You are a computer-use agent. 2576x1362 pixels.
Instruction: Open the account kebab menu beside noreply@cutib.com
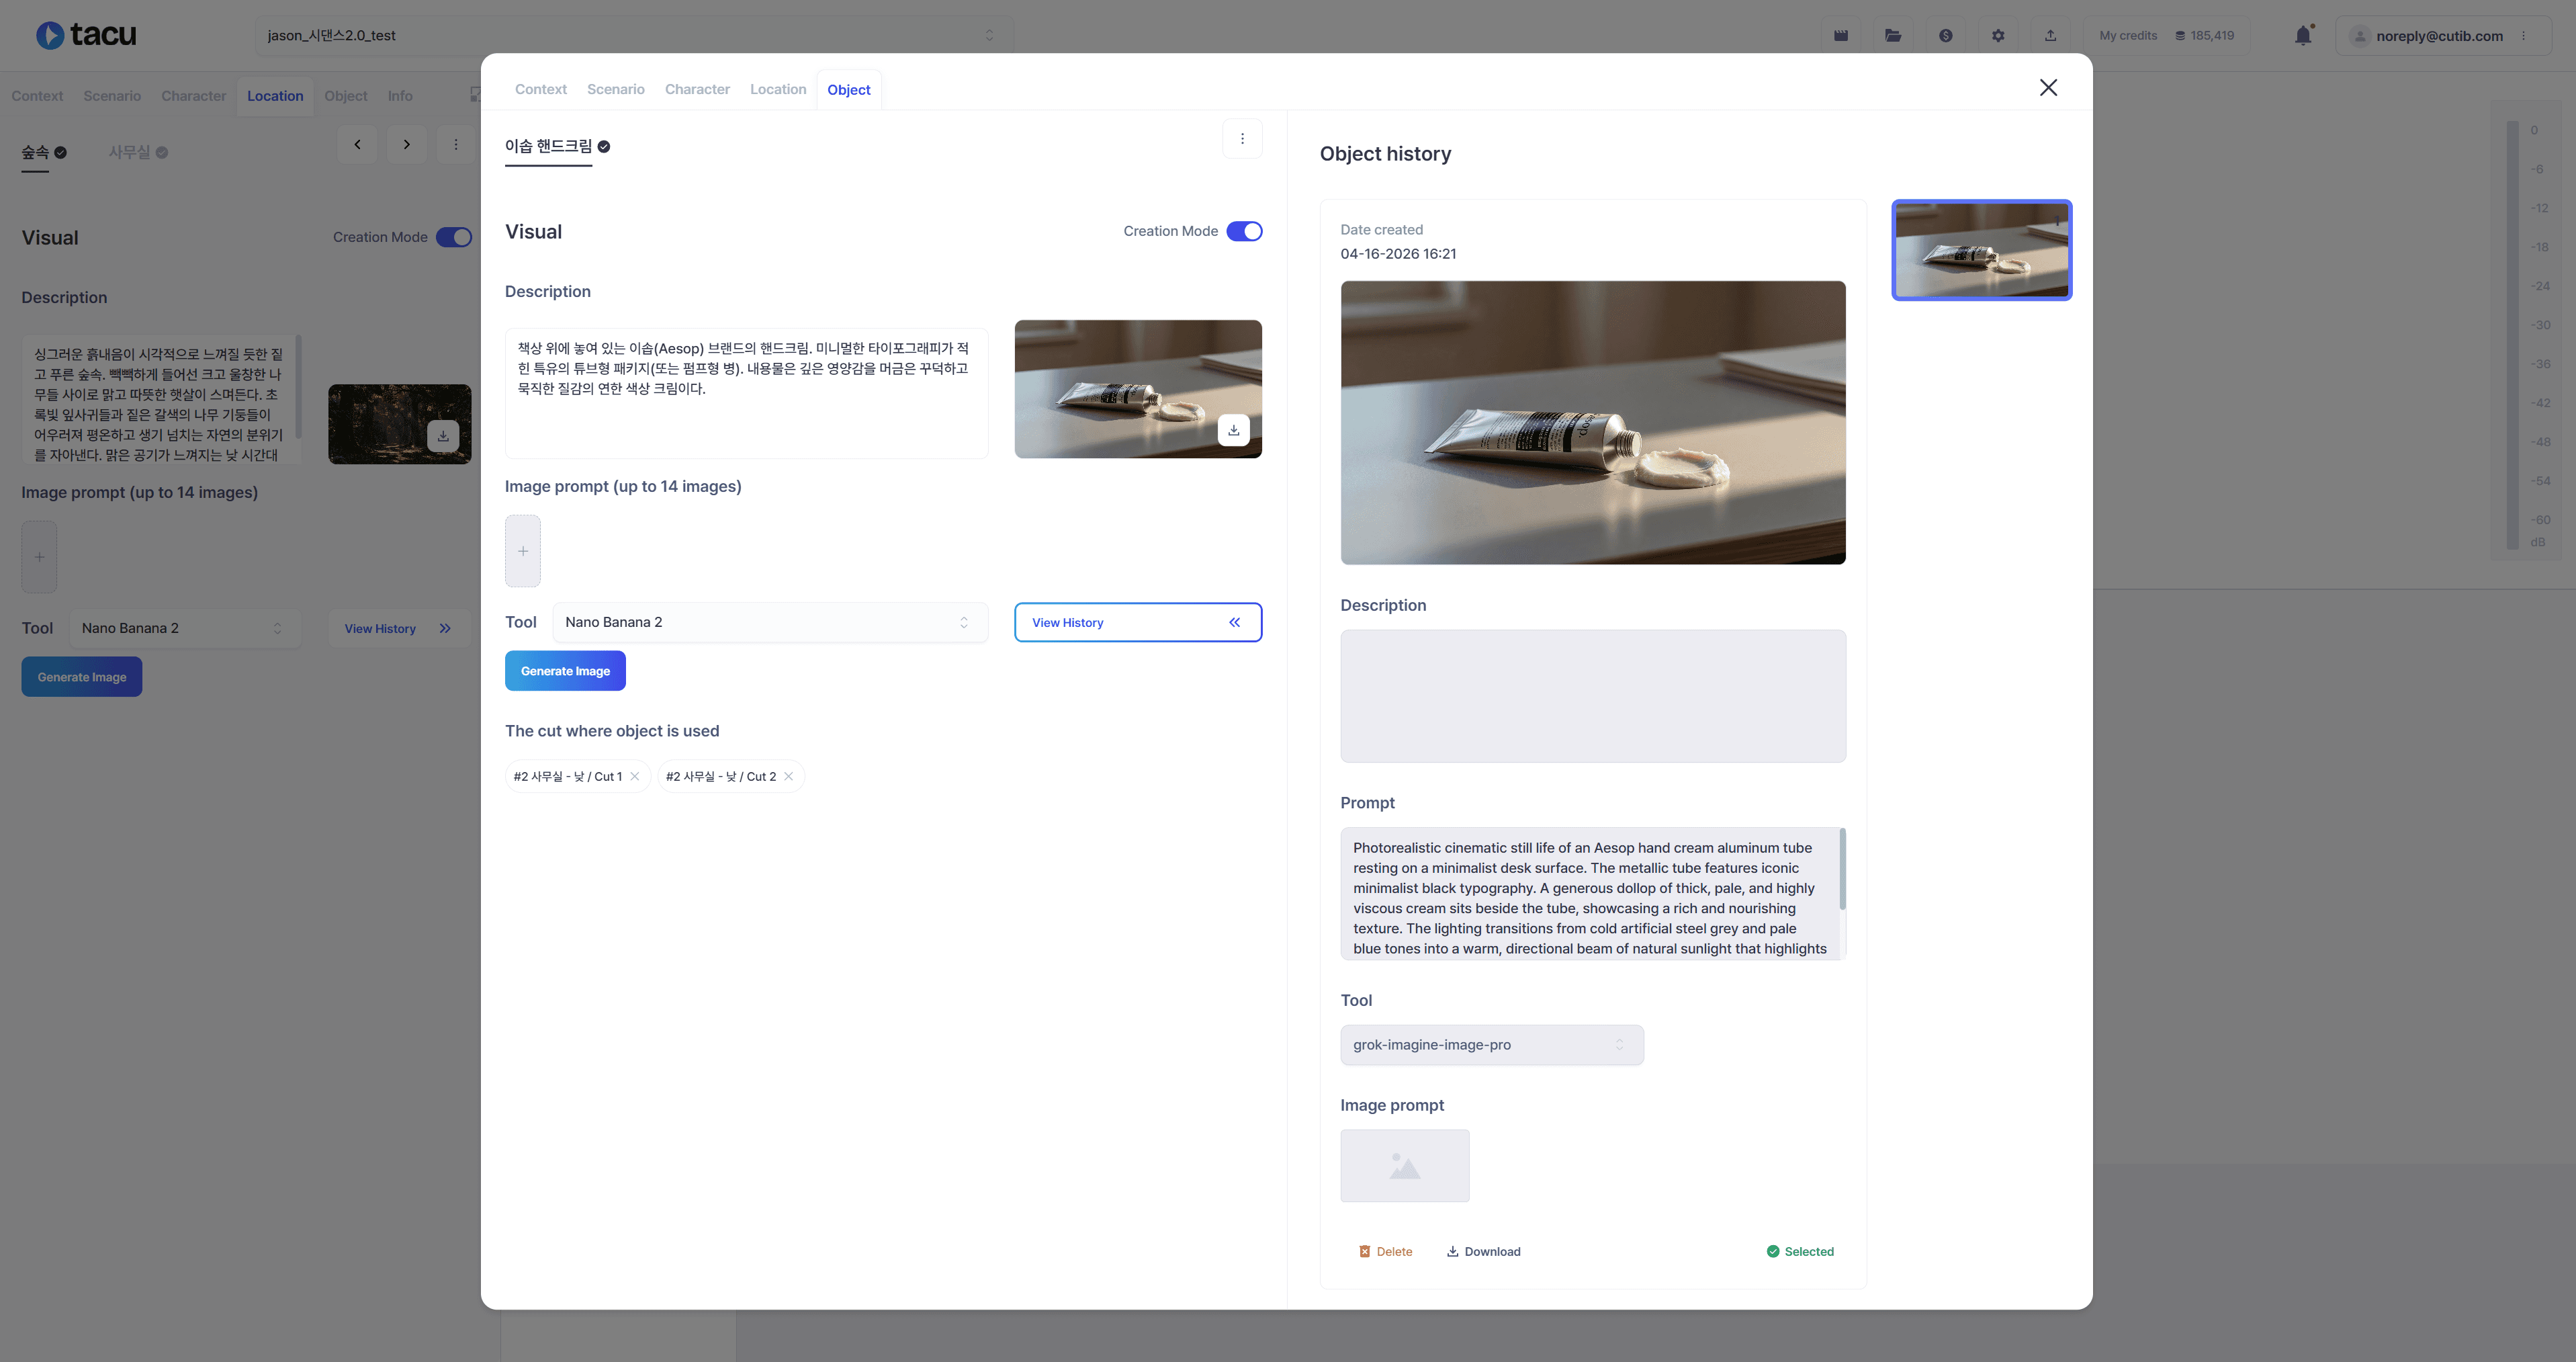[x=2524, y=36]
